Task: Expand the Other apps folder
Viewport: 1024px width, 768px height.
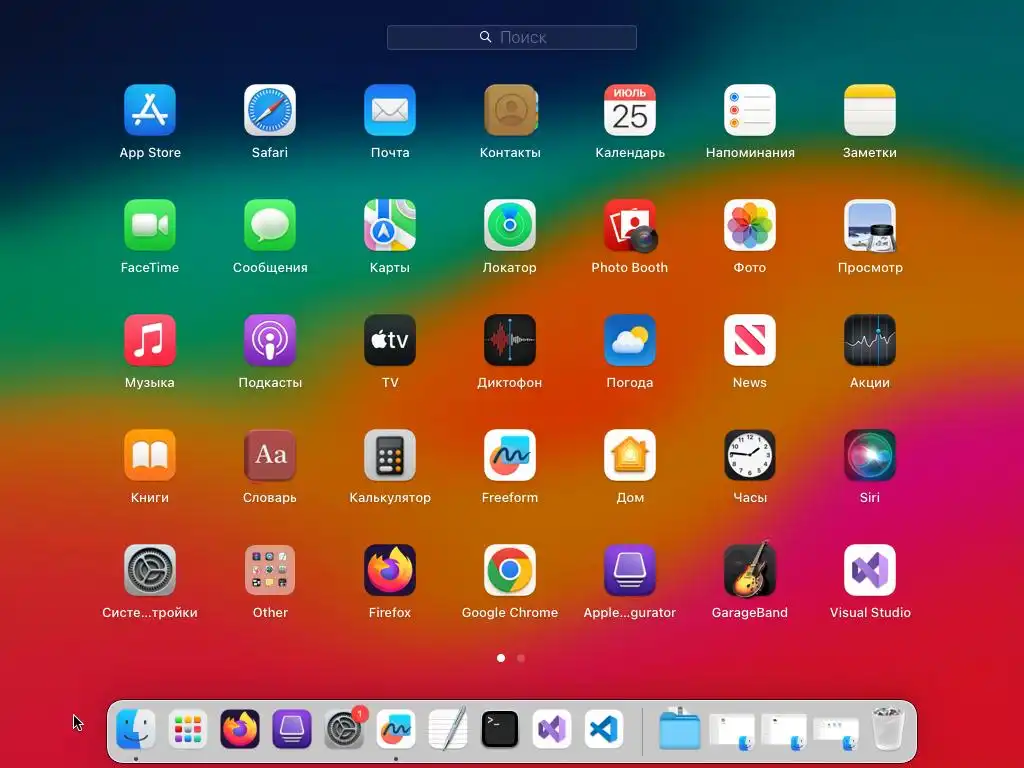Action: [270, 569]
